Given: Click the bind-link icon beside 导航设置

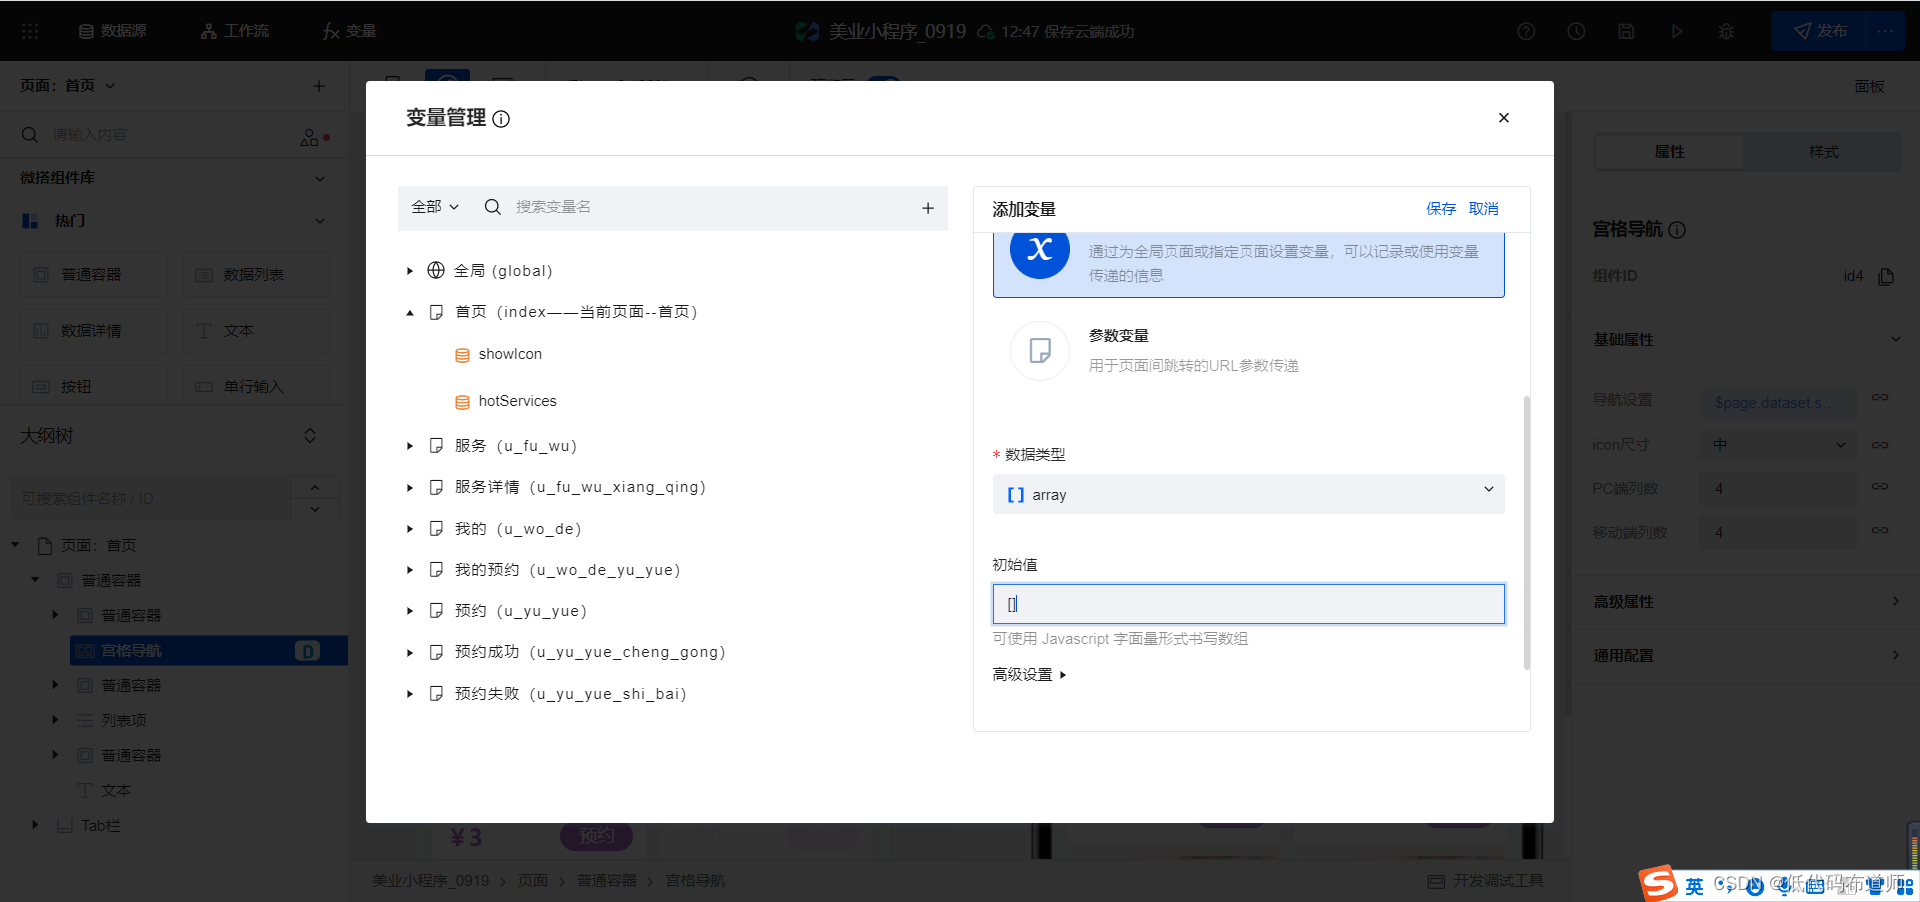Looking at the screenshot, I should coord(1880,398).
